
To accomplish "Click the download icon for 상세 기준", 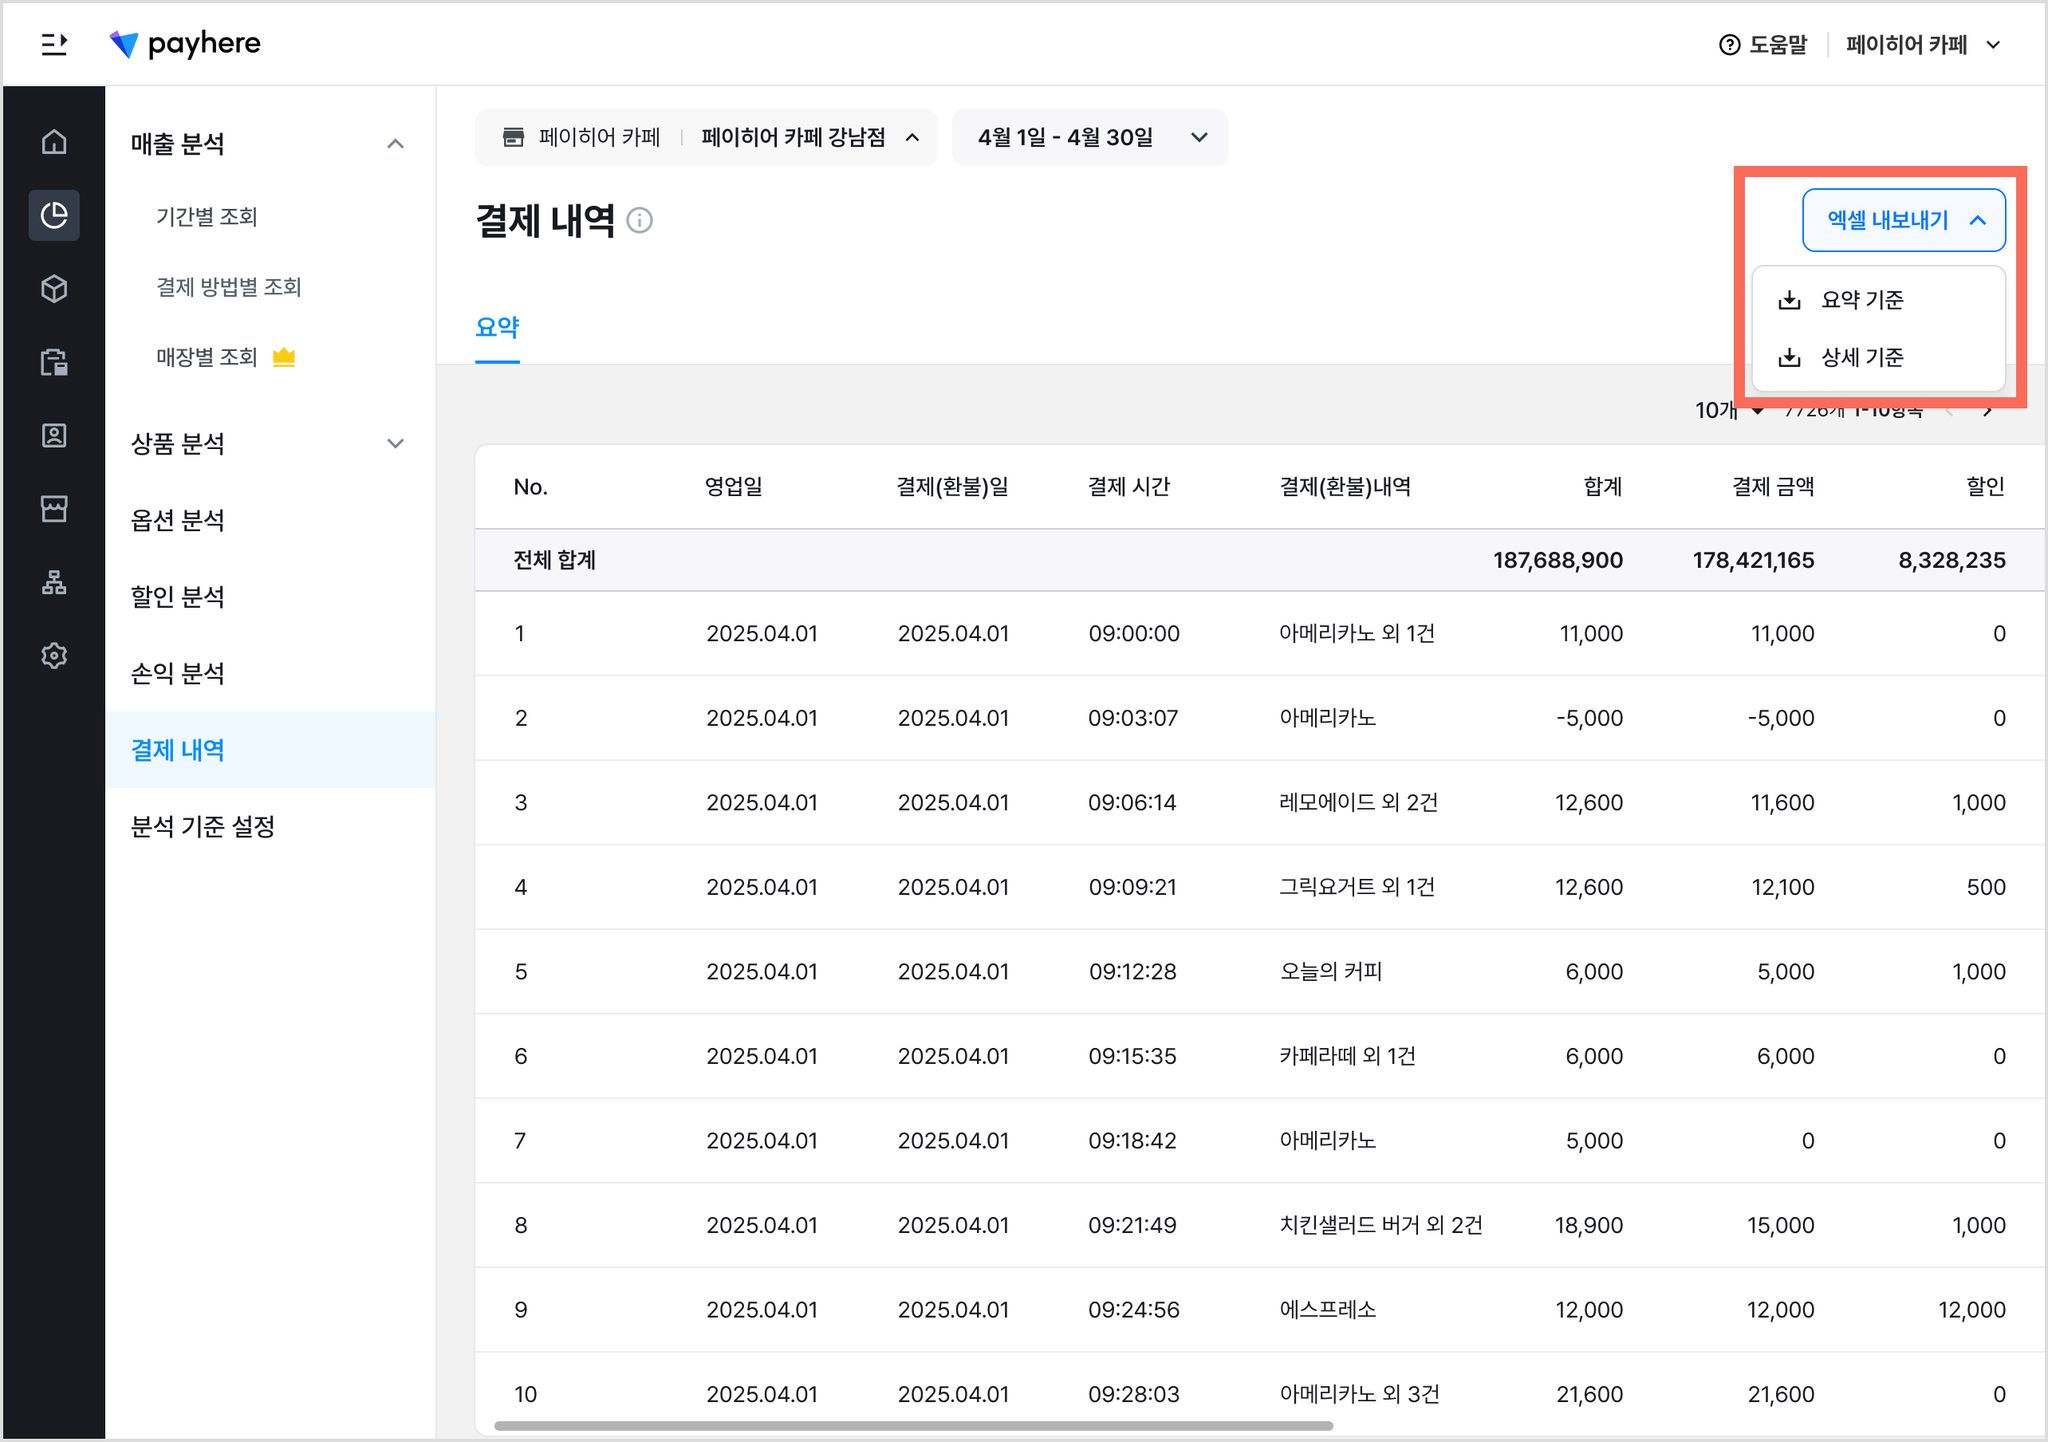I will (x=1789, y=357).
